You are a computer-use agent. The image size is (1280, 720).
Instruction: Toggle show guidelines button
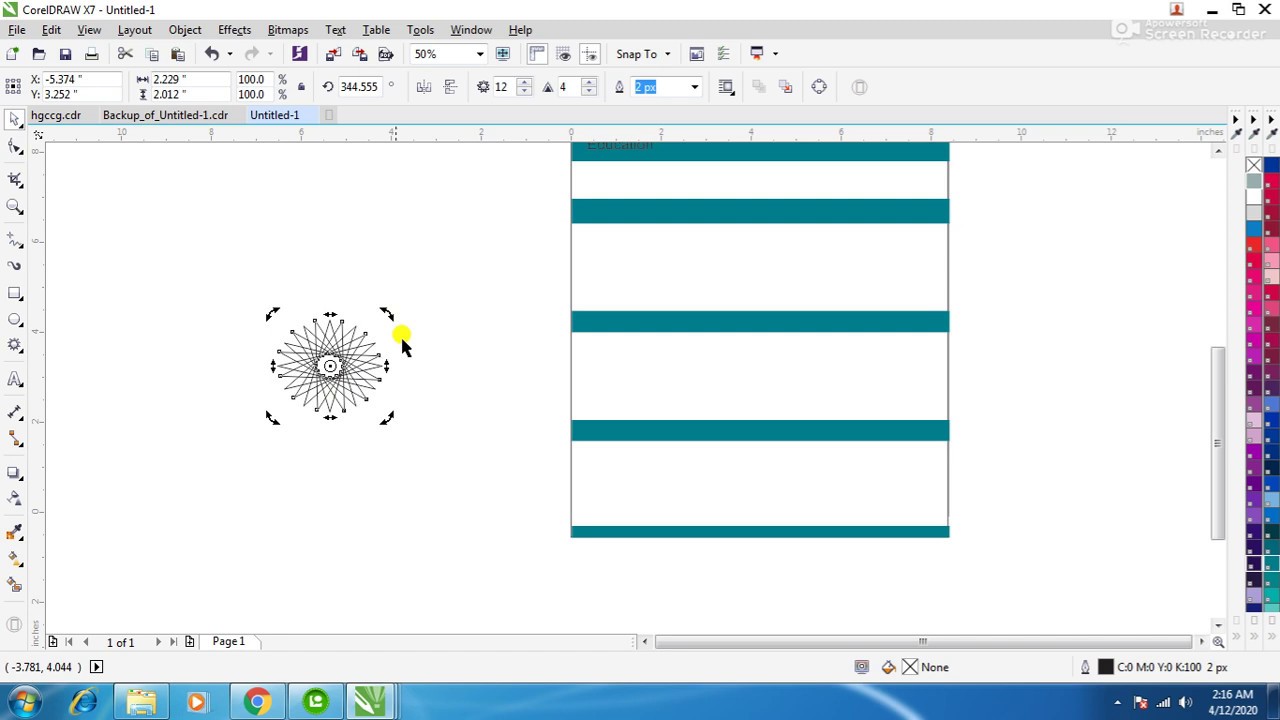tap(589, 54)
